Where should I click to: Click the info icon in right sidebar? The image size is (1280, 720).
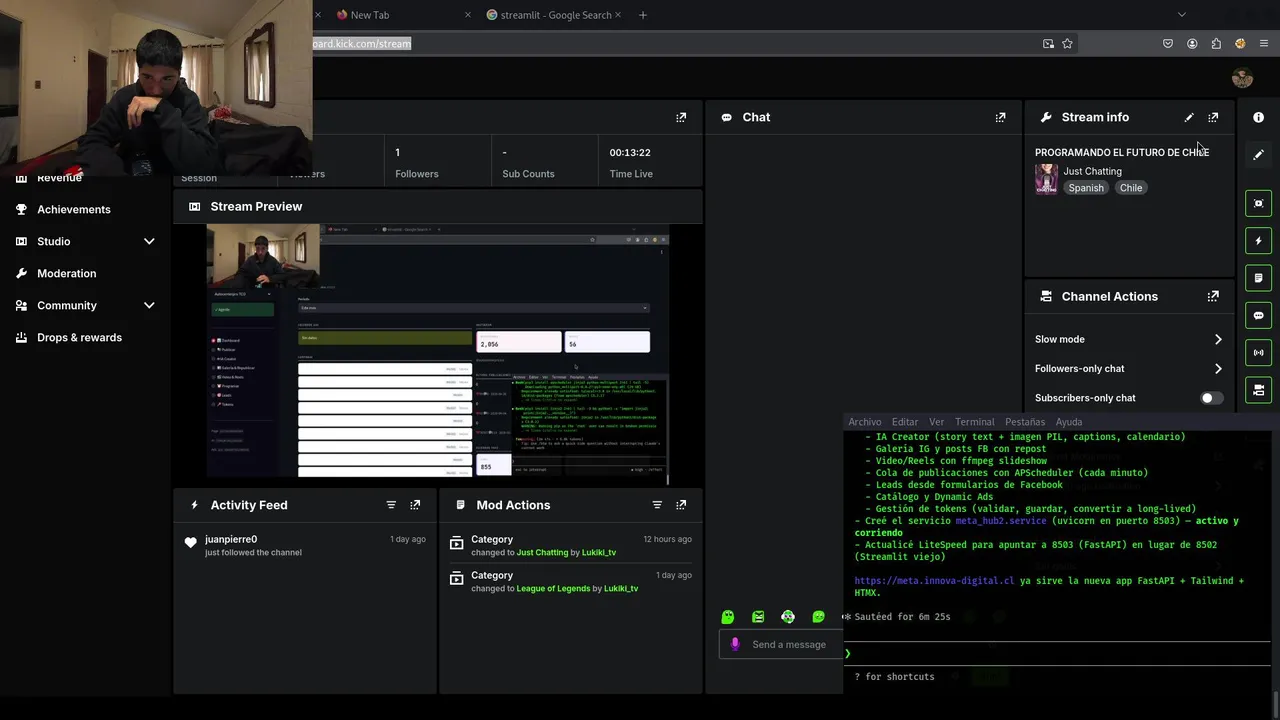click(x=1258, y=117)
